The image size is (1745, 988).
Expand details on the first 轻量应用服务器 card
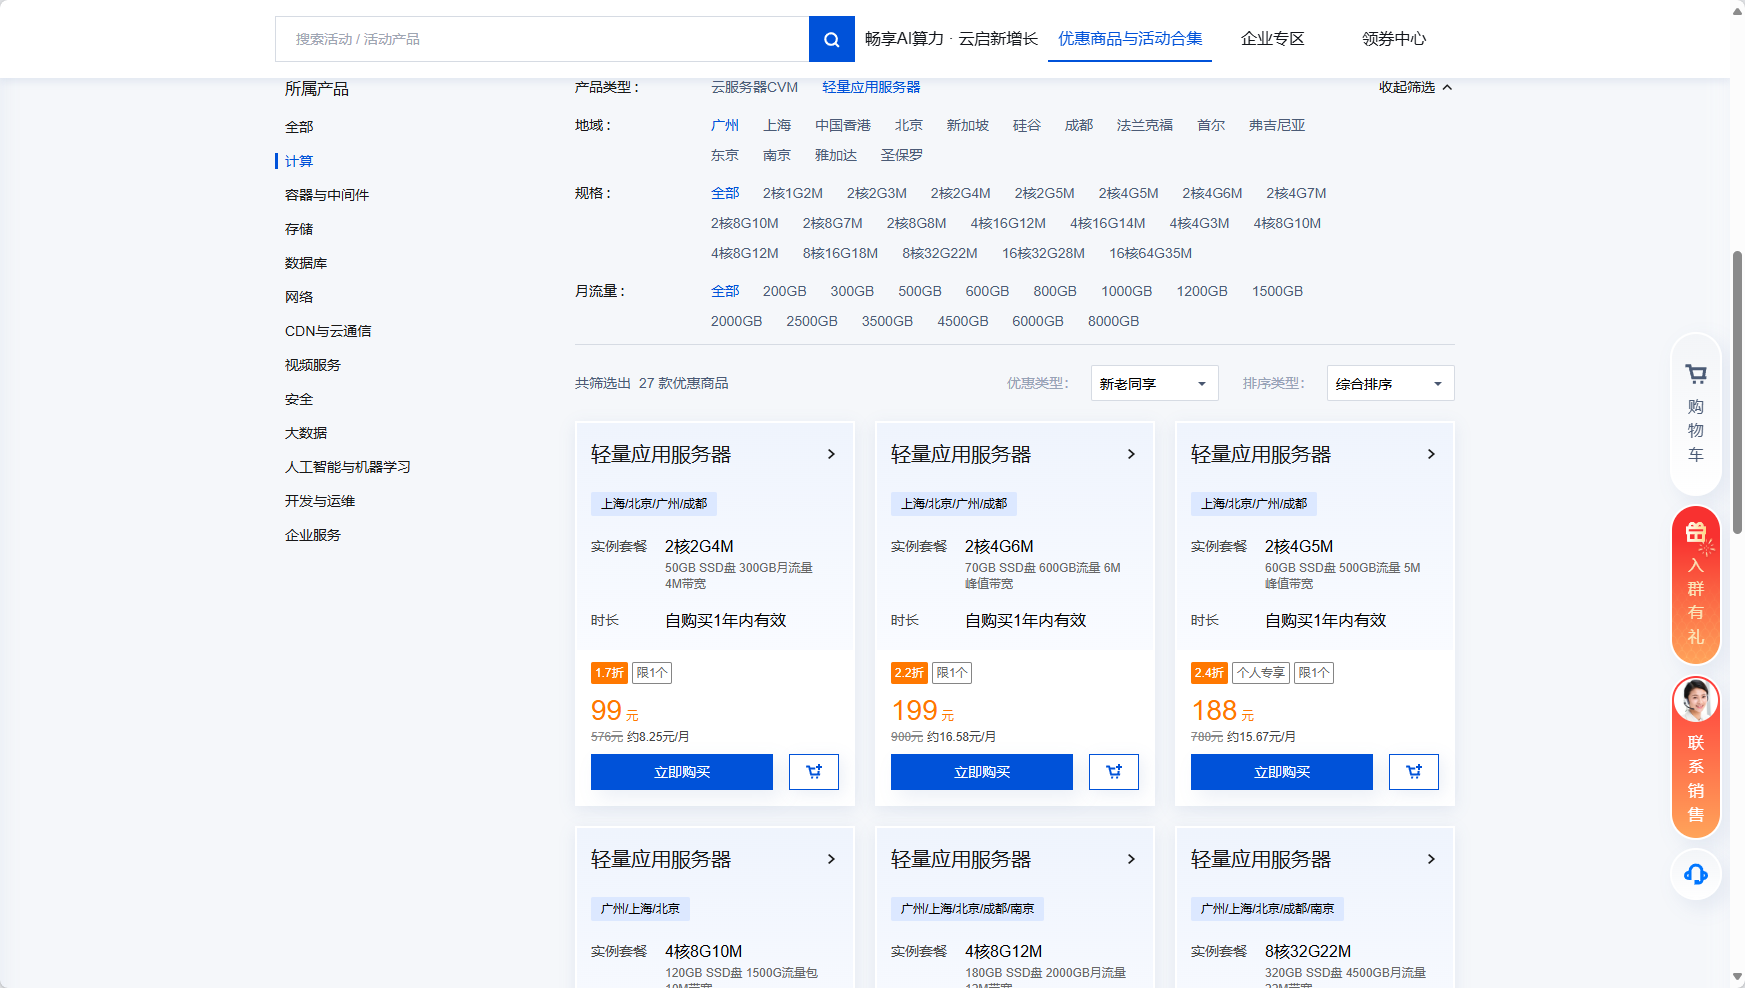coord(830,453)
